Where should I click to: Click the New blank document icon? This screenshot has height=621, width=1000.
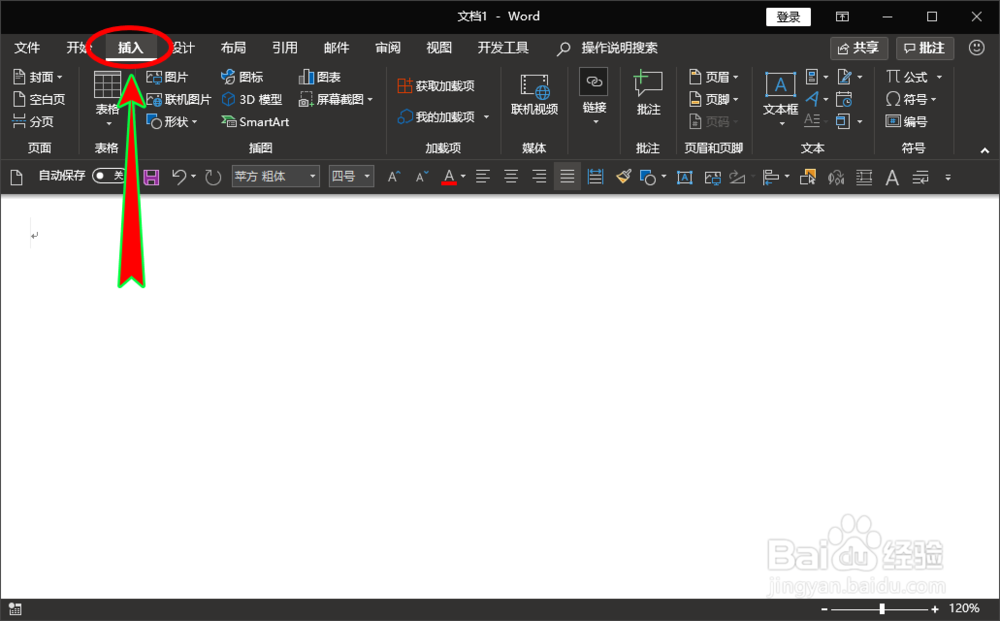click(17, 177)
